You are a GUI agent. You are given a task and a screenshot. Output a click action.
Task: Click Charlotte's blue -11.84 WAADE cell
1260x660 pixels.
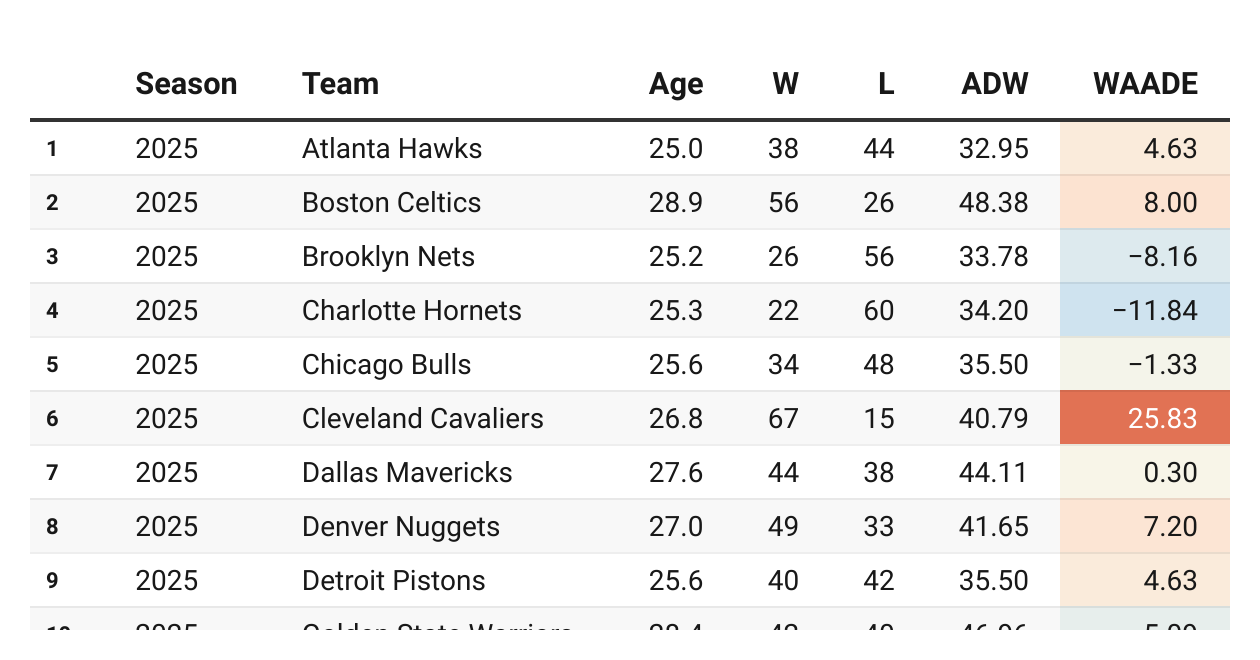pos(1145,310)
